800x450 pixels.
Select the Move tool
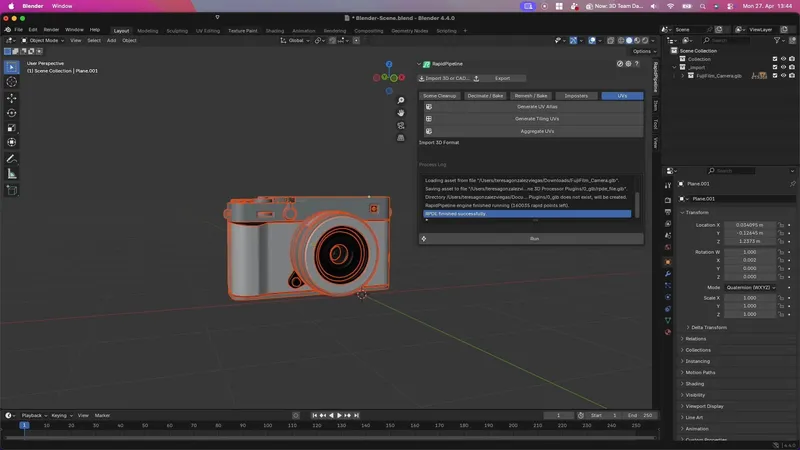(12, 98)
